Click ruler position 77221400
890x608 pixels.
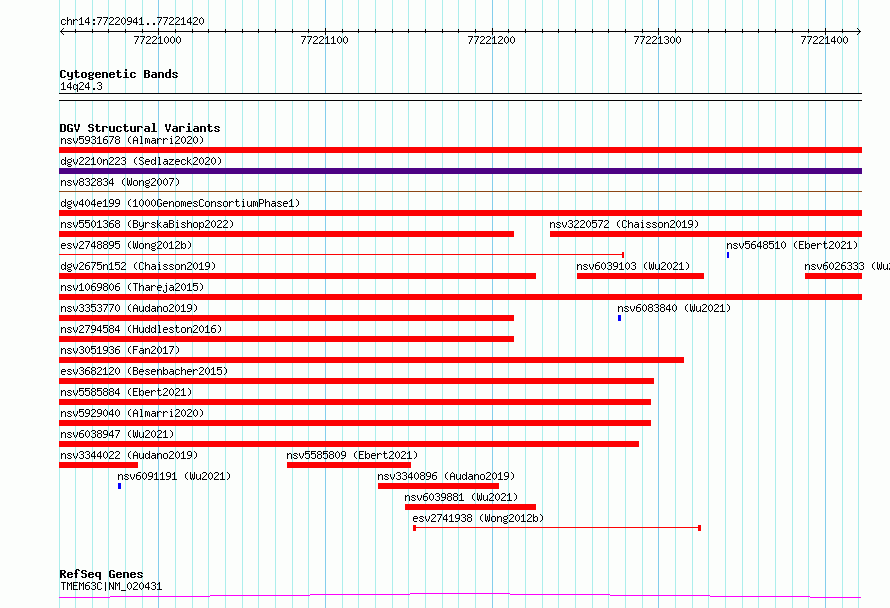pyautogui.click(x=824, y=40)
